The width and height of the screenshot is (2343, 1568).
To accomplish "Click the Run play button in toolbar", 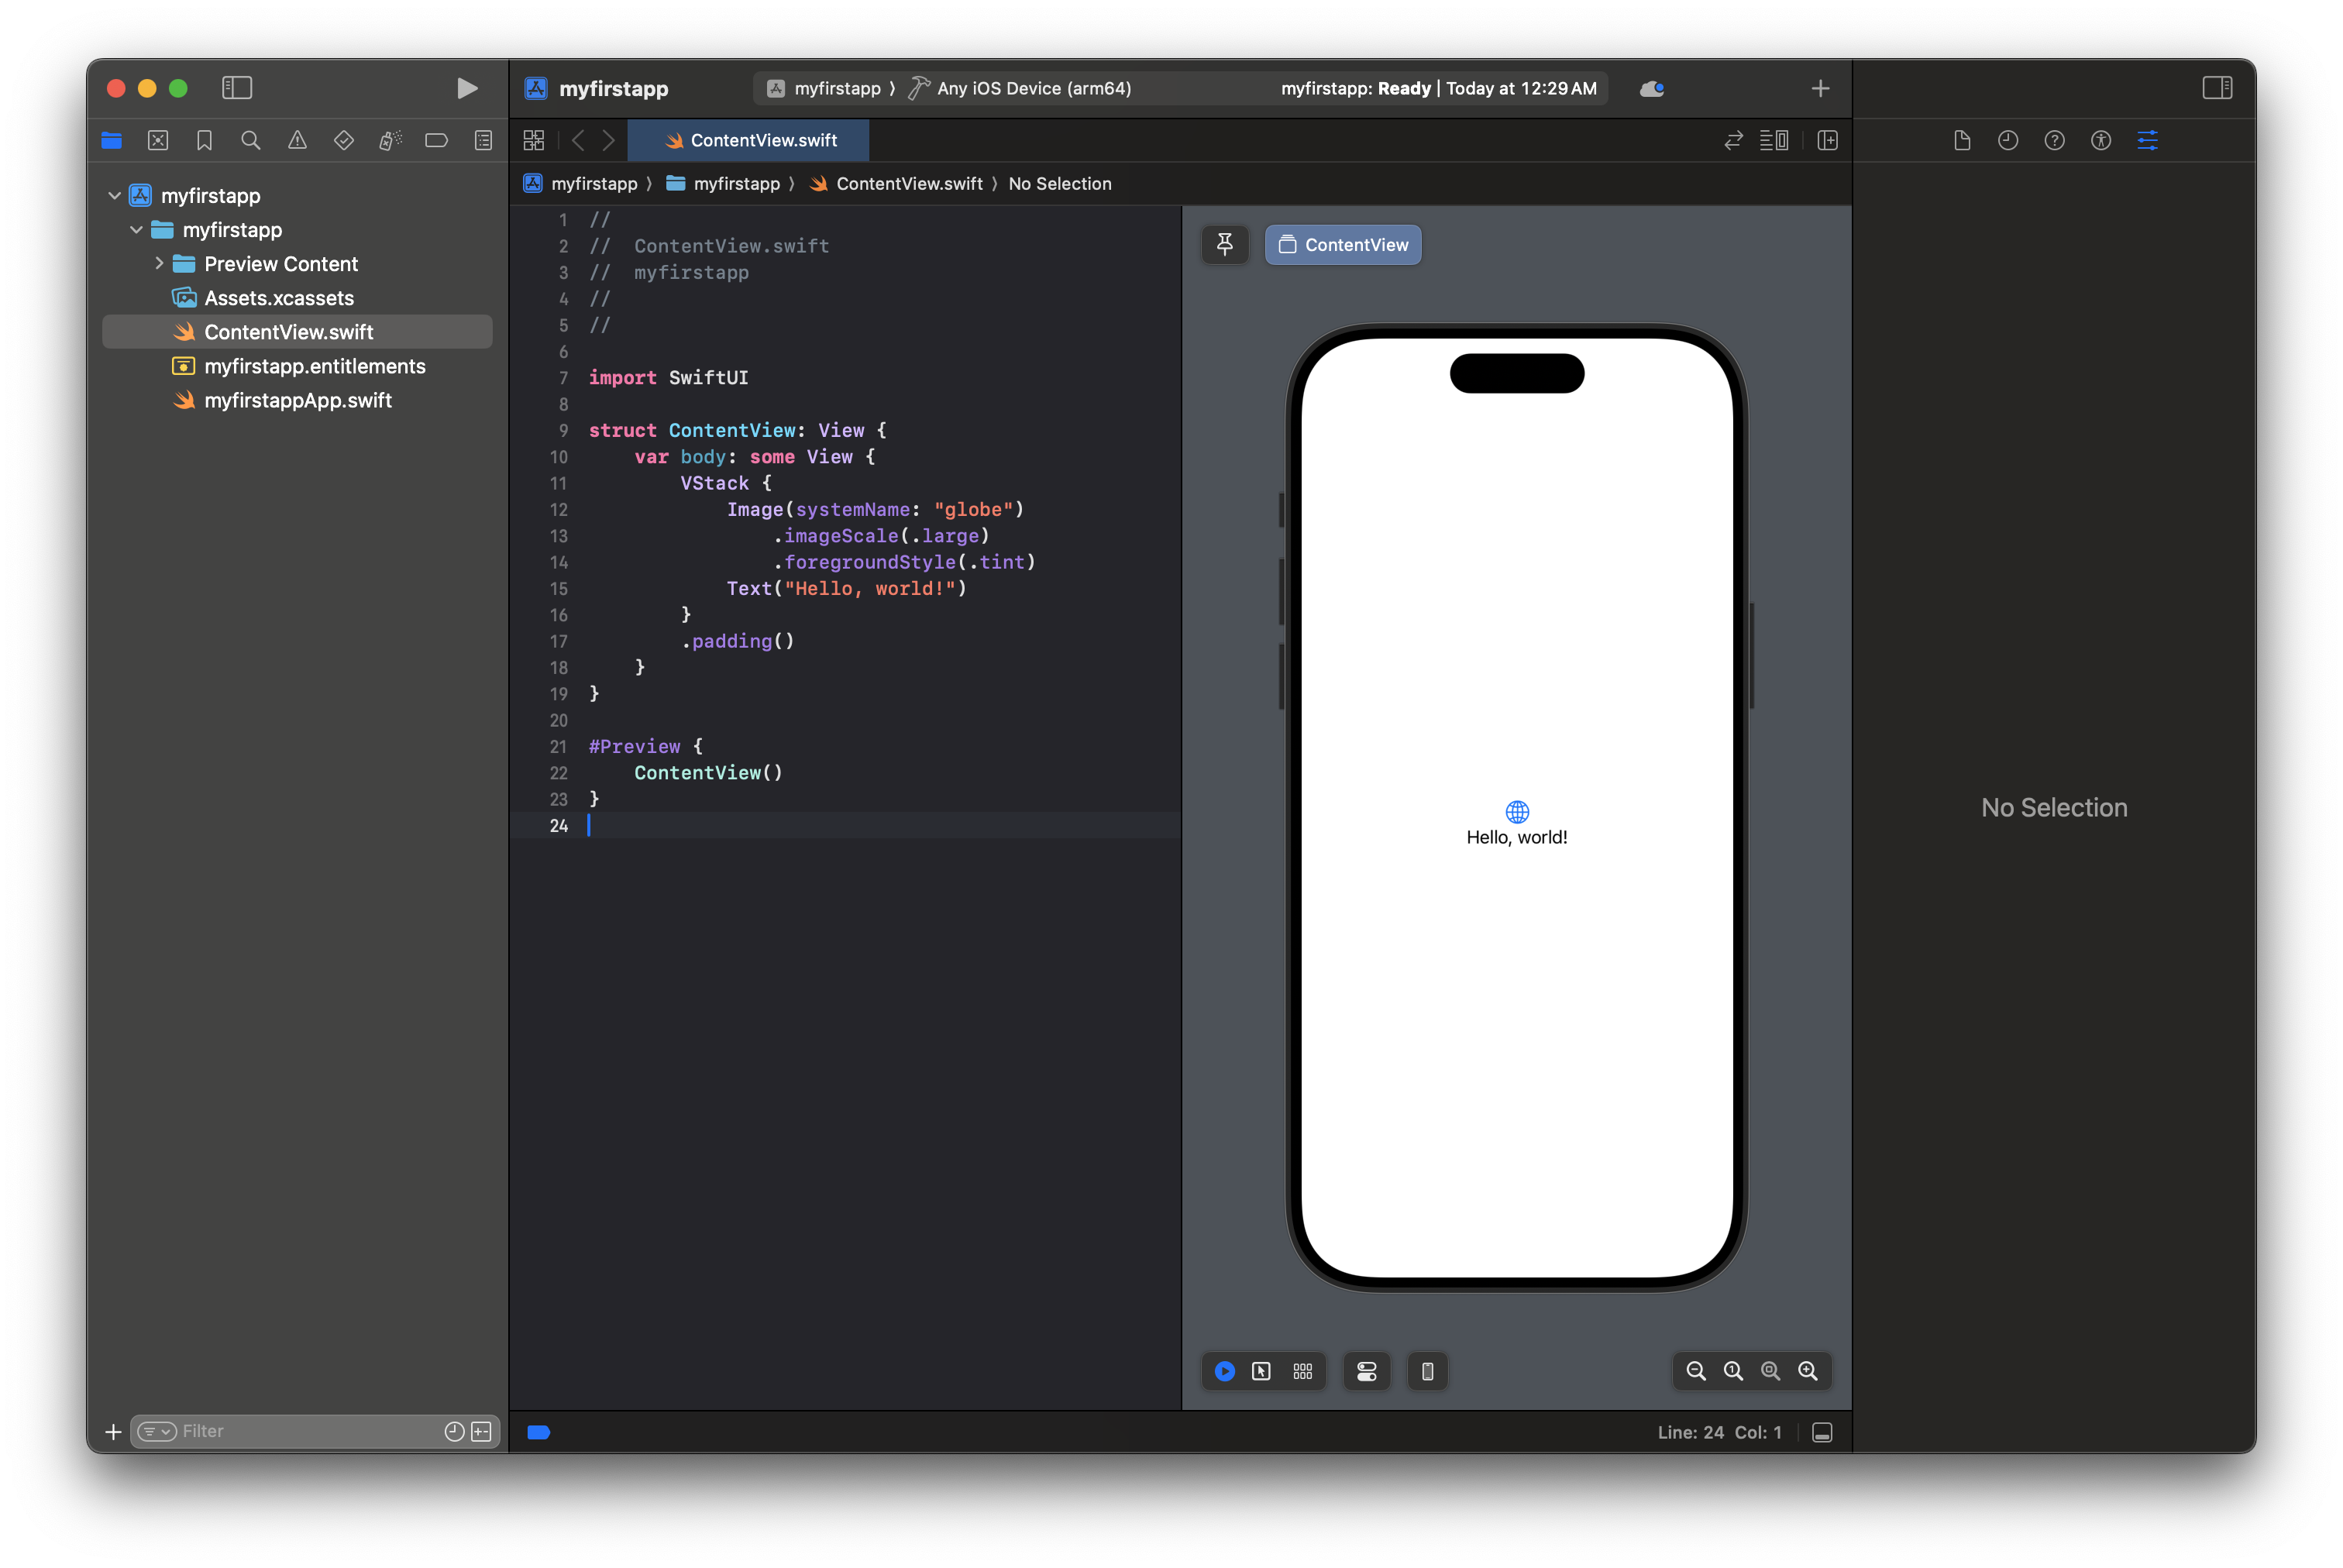I will coord(466,88).
